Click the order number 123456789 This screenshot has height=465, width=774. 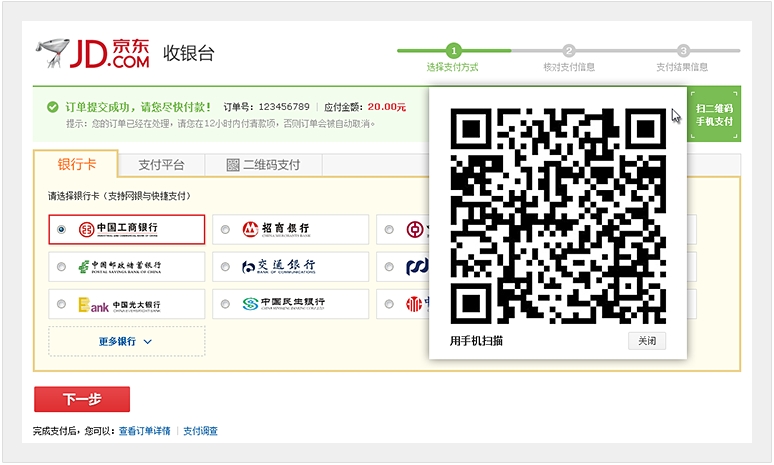click(284, 107)
